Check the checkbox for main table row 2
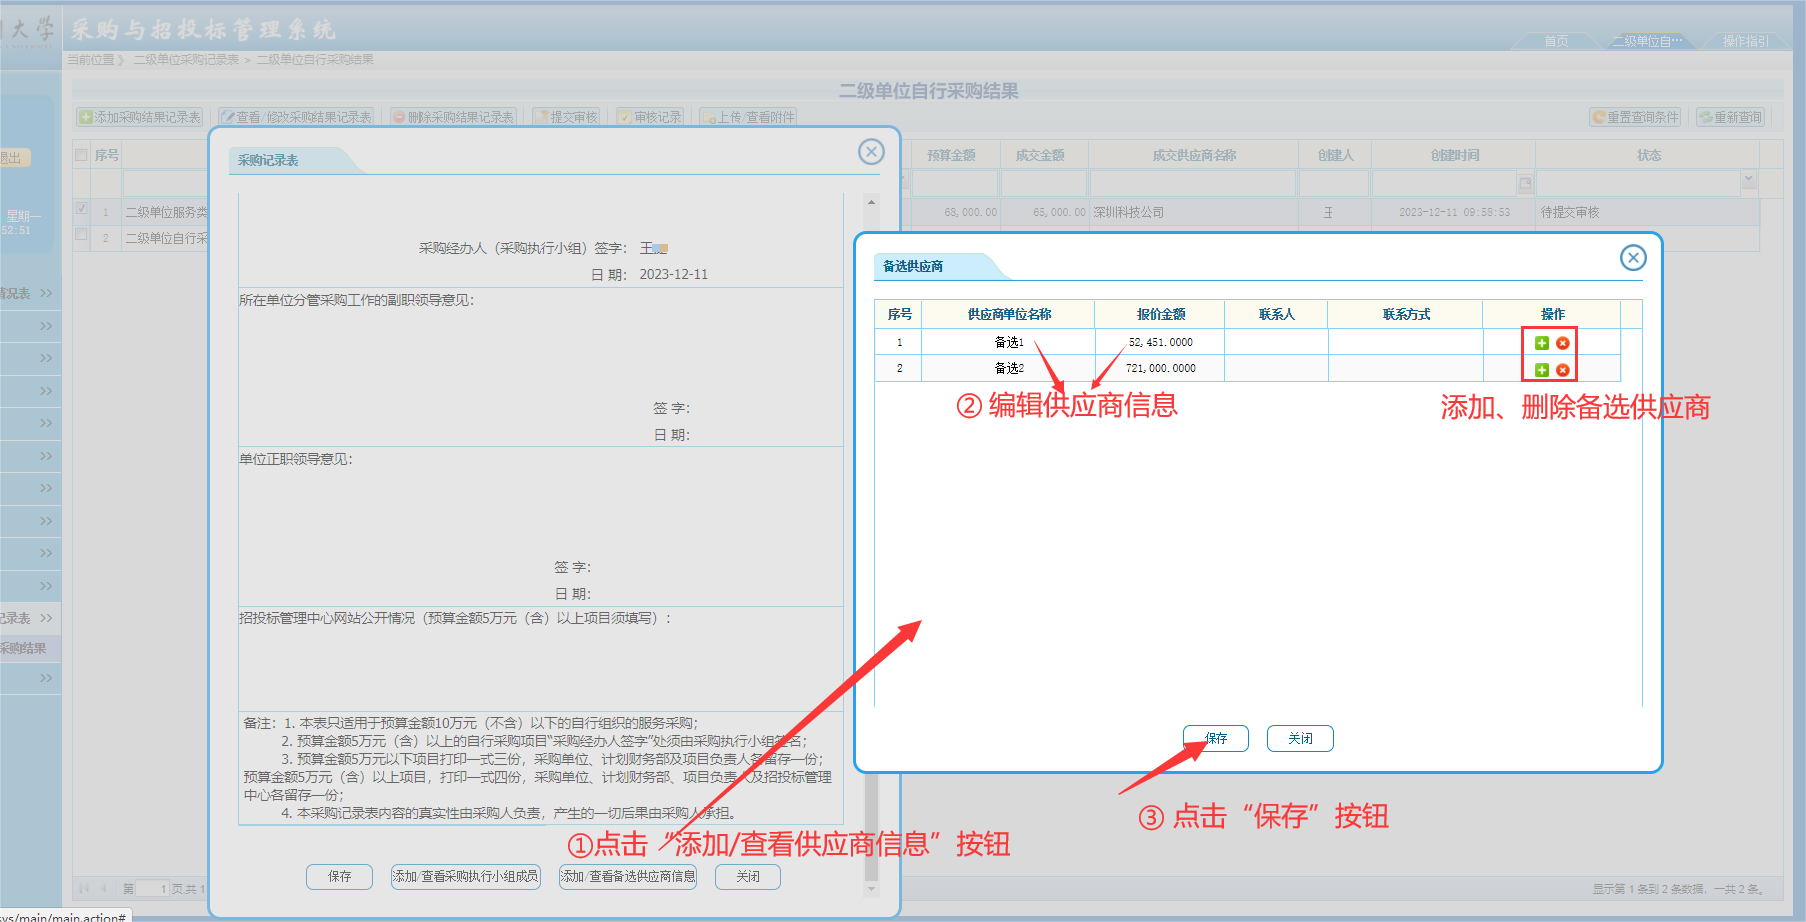 pyautogui.click(x=82, y=236)
